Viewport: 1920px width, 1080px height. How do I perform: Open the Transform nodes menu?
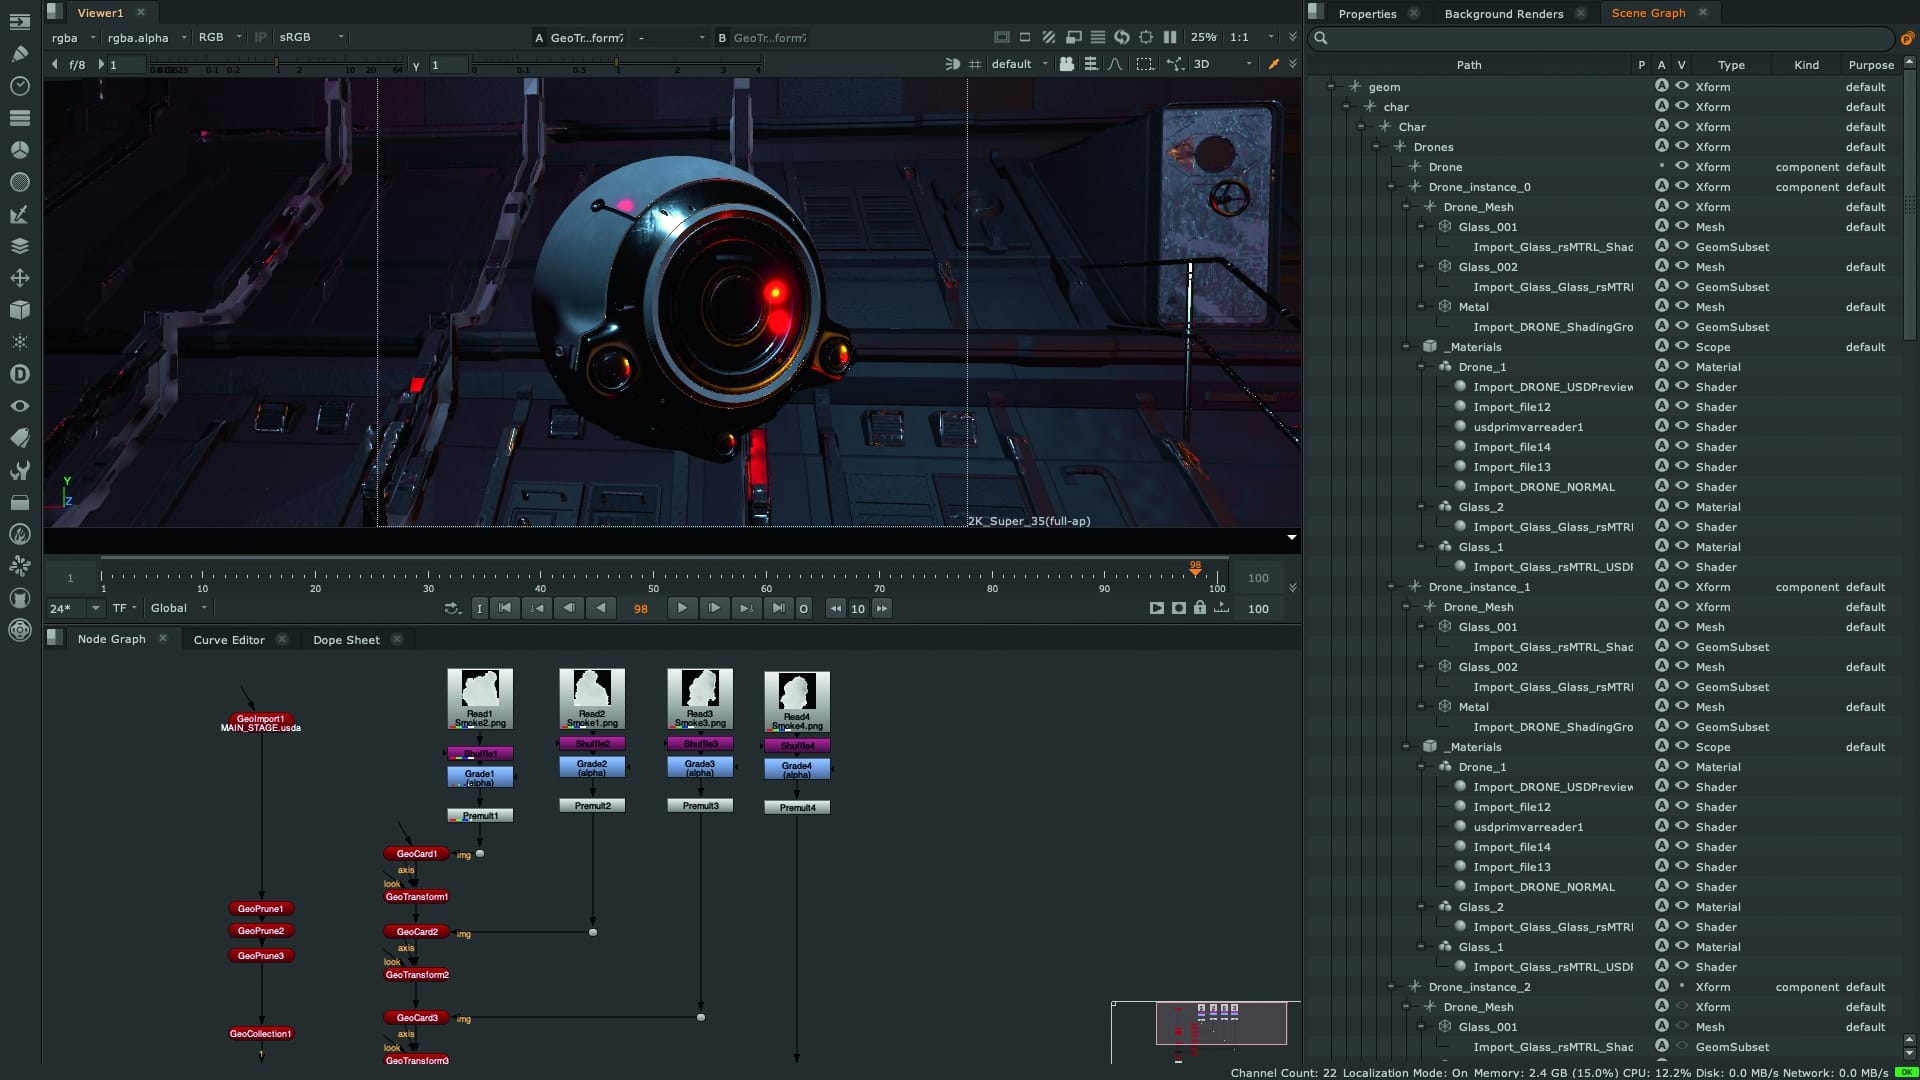click(20, 277)
